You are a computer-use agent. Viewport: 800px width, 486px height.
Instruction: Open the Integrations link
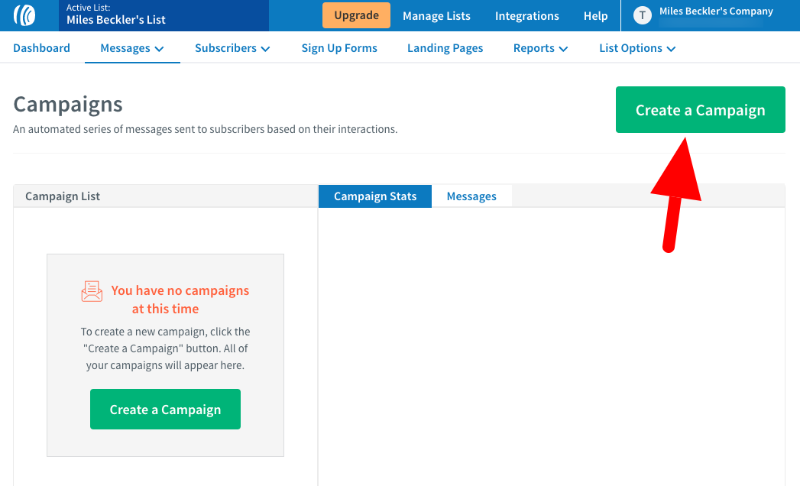pyautogui.click(x=527, y=16)
